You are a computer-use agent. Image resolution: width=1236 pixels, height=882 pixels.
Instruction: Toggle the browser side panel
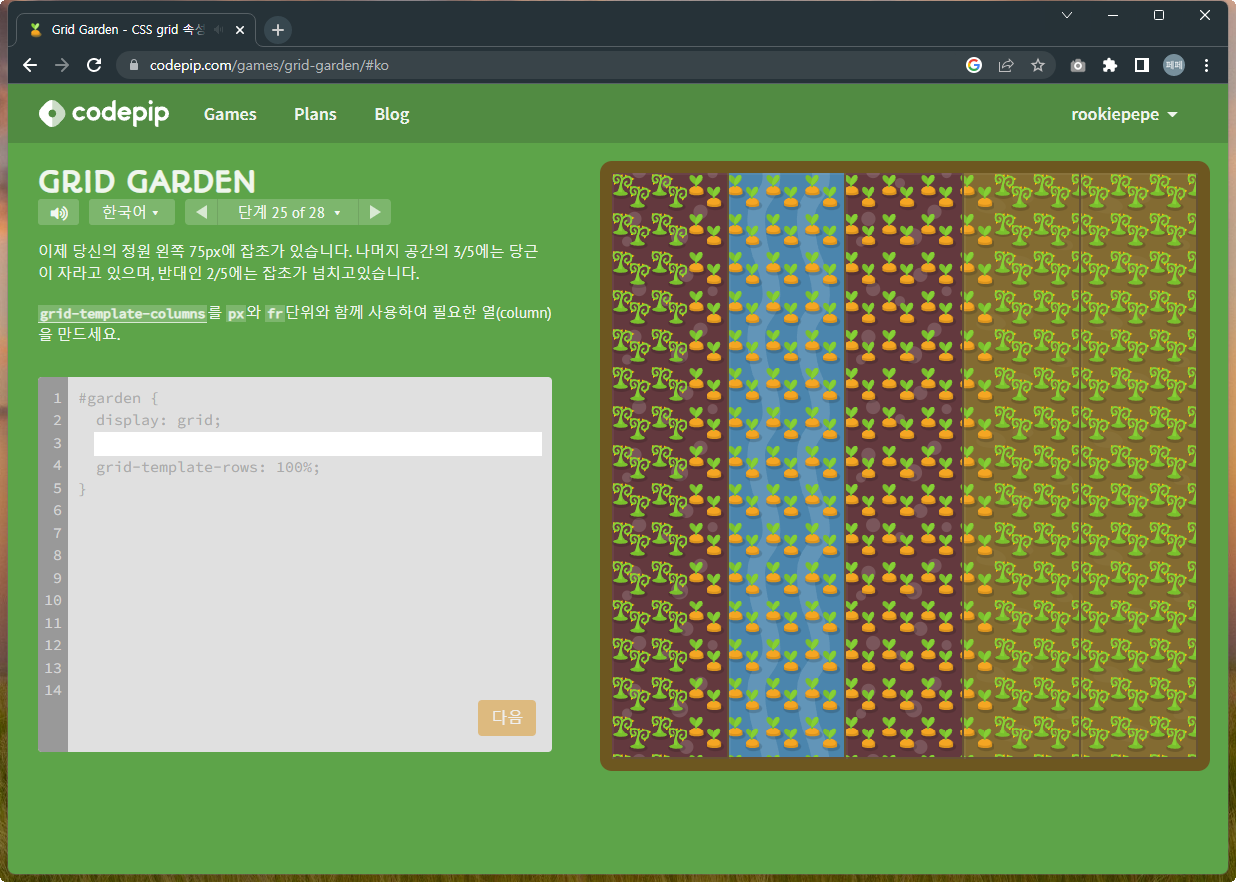[x=1141, y=65]
